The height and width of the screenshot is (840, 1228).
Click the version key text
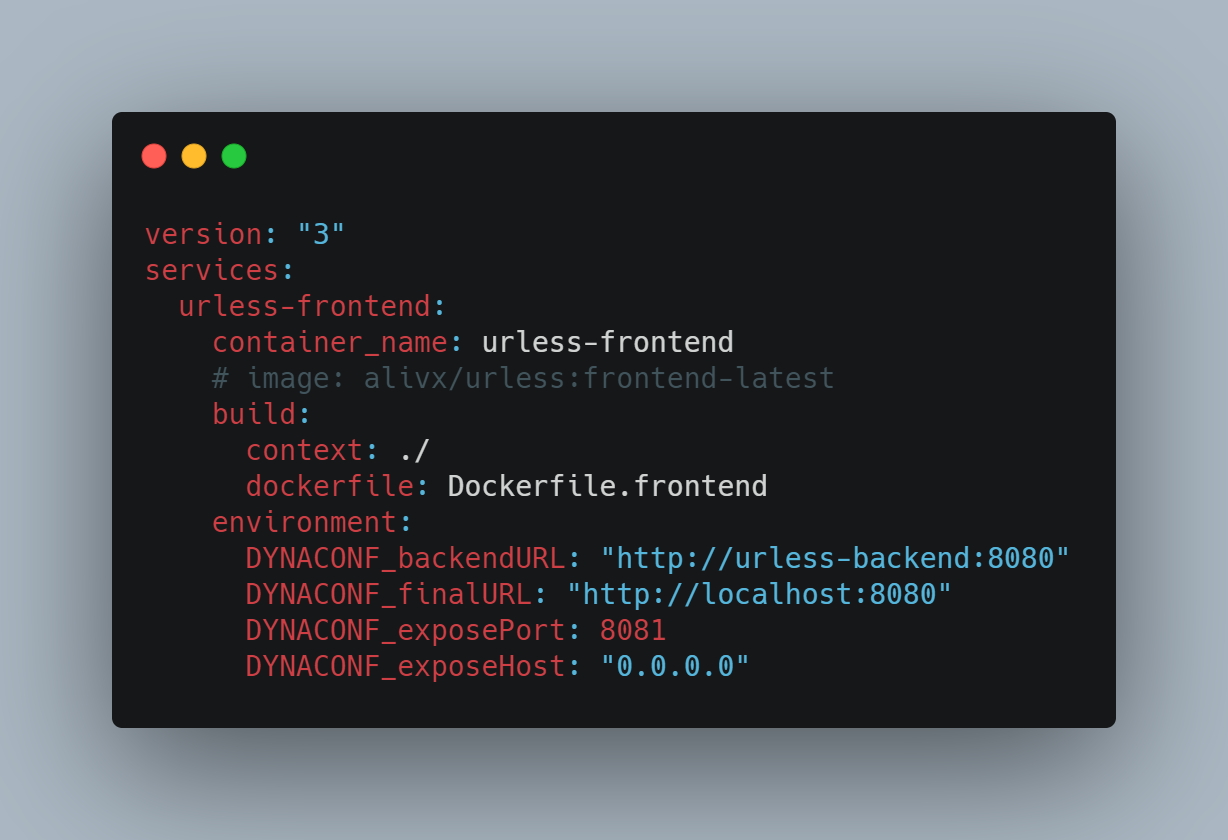point(204,234)
